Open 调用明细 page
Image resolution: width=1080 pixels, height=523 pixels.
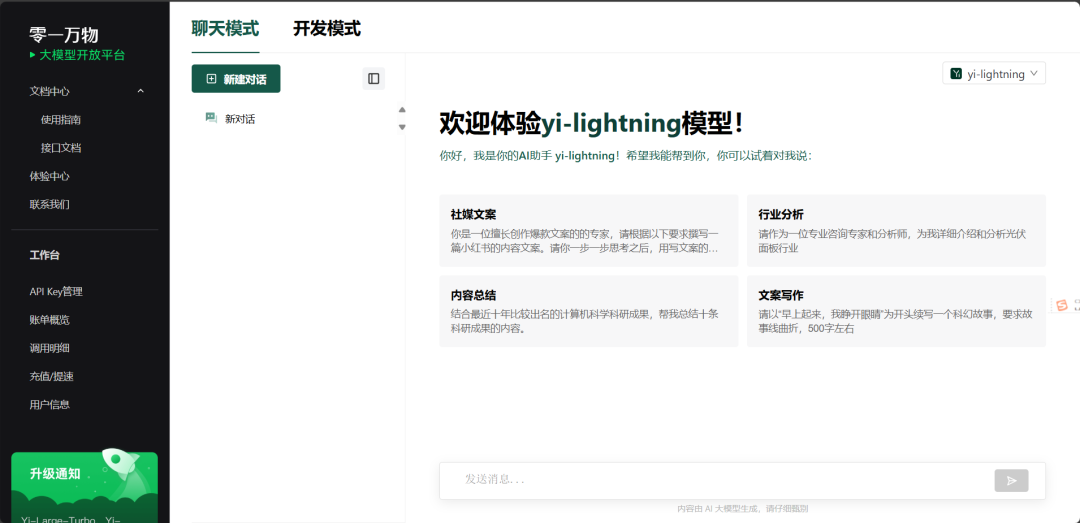(50, 348)
